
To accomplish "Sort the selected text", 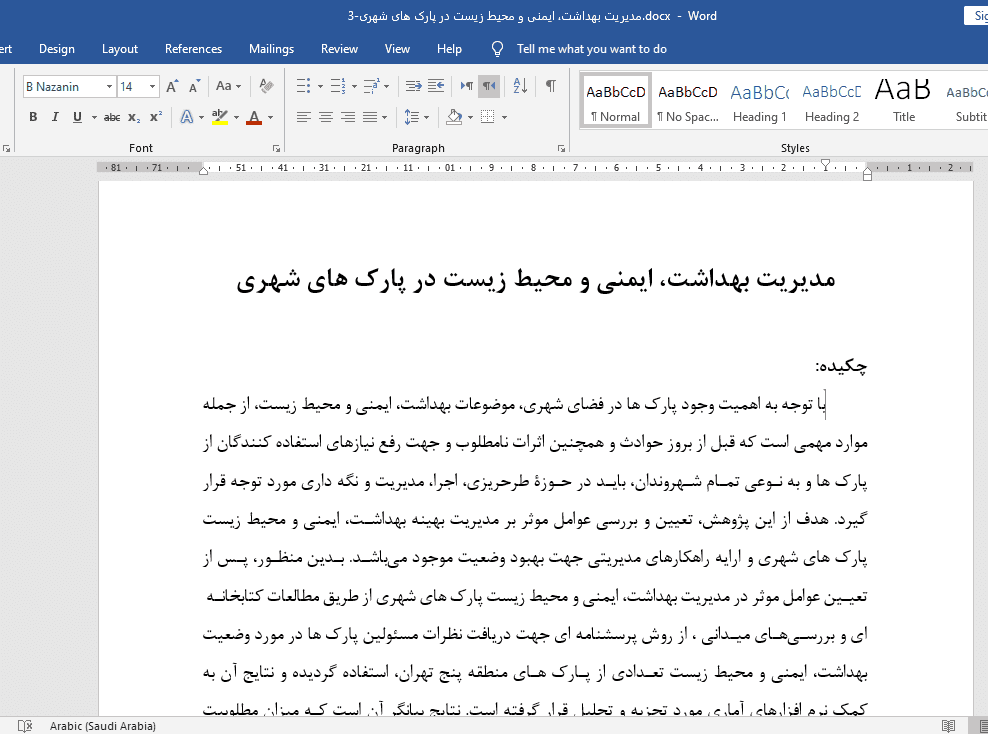I will (520, 86).
